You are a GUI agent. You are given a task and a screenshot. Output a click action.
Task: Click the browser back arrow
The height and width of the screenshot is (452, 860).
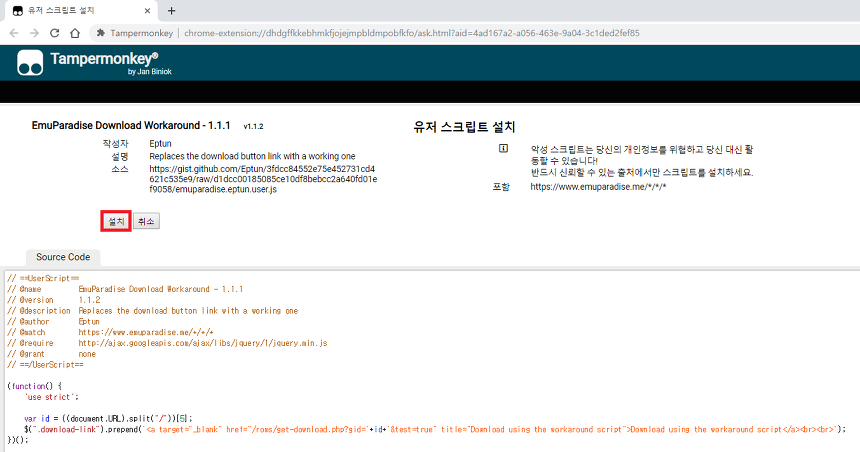click(x=14, y=33)
